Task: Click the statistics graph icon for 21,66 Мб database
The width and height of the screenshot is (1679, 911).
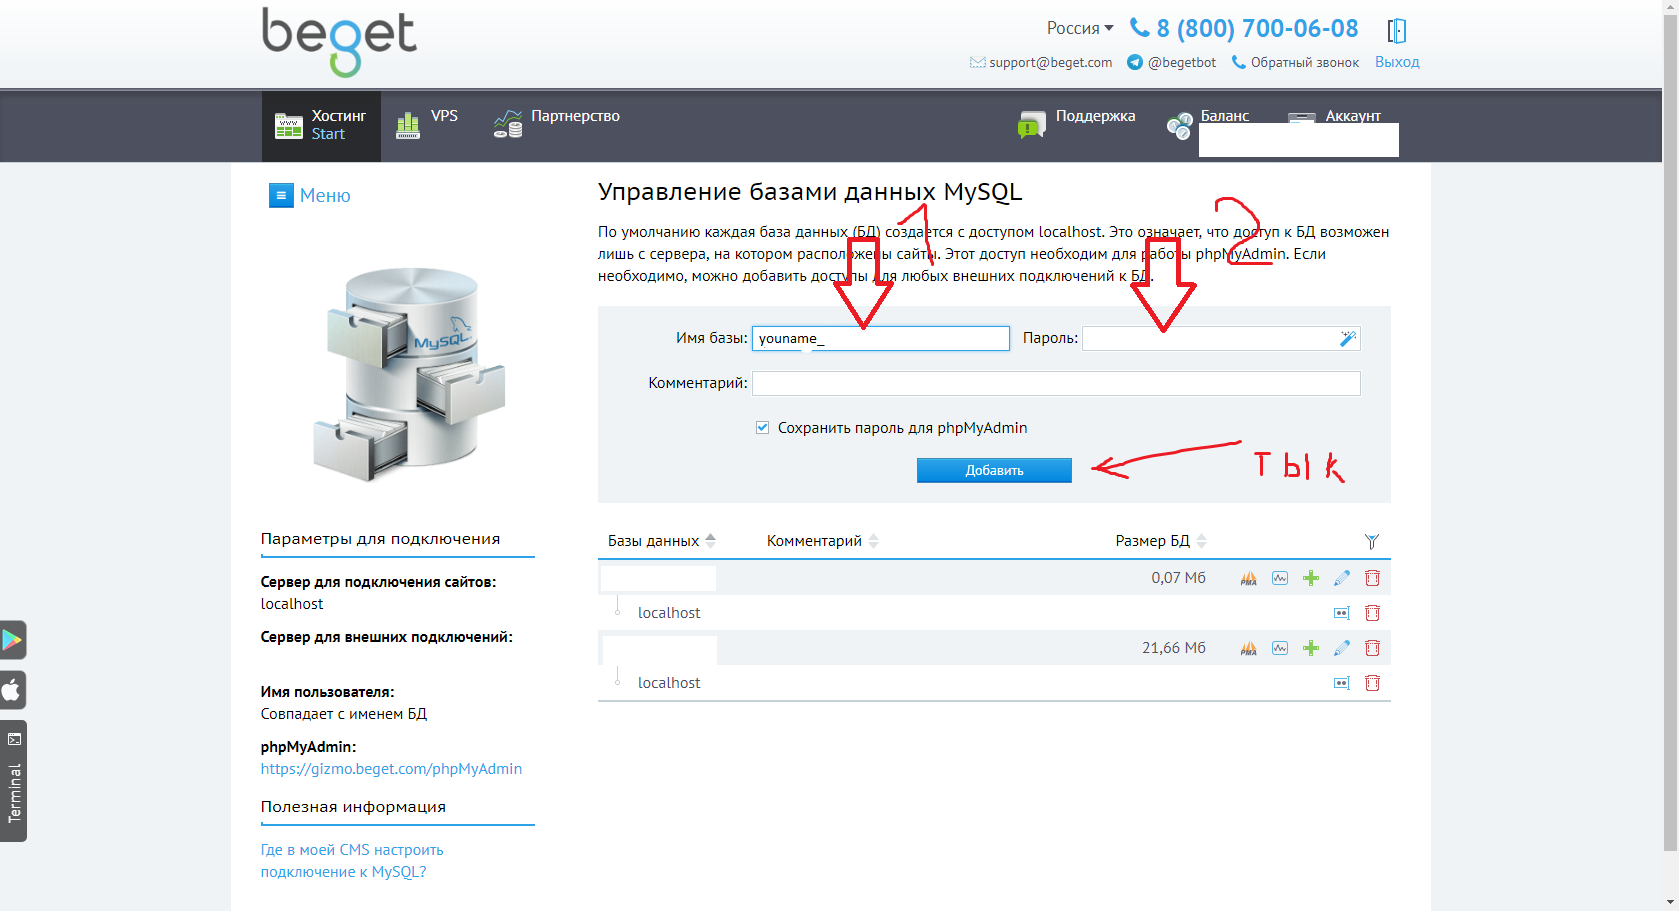Action: pyautogui.click(x=1280, y=648)
